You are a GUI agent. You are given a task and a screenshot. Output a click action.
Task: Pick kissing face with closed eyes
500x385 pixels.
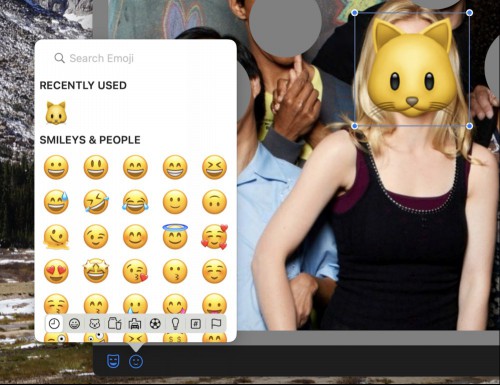tap(56, 304)
